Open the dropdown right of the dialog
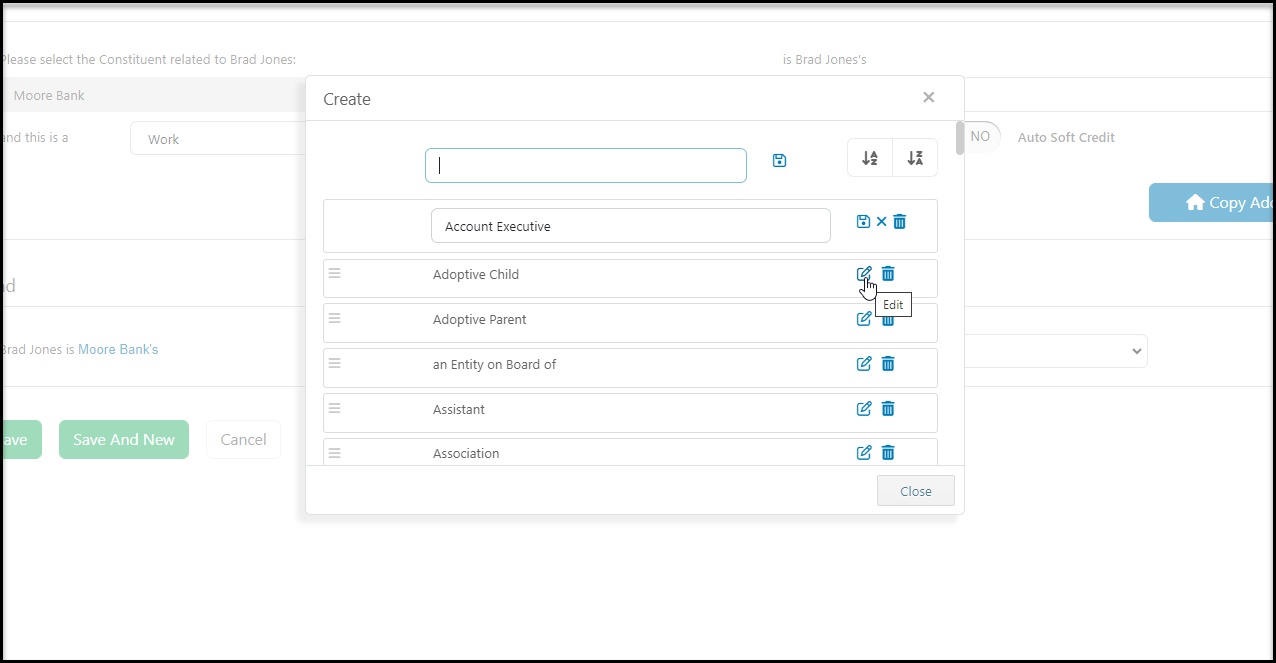 [1056, 351]
